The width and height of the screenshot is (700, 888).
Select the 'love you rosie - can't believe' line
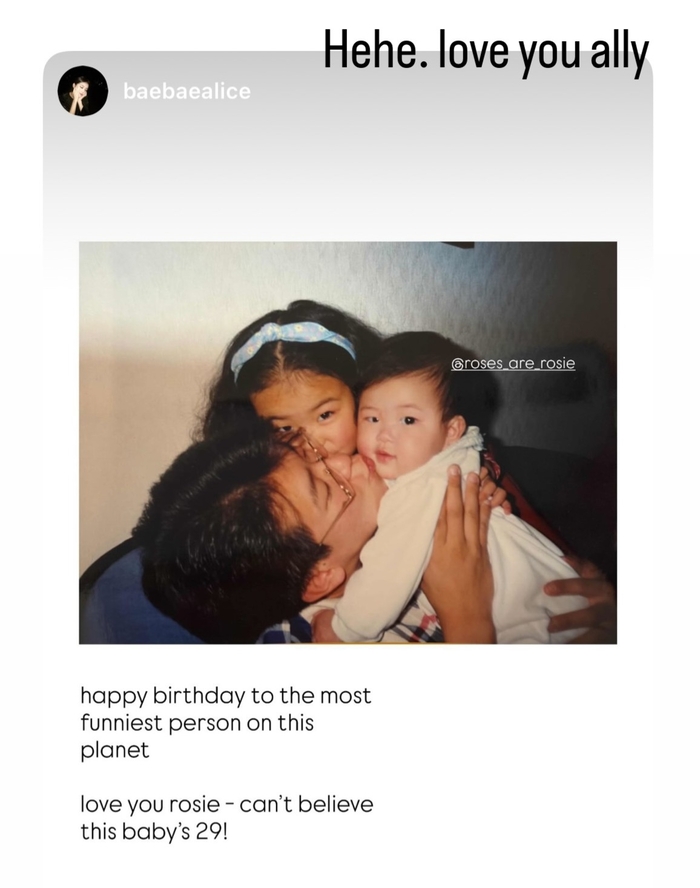tap(227, 804)
